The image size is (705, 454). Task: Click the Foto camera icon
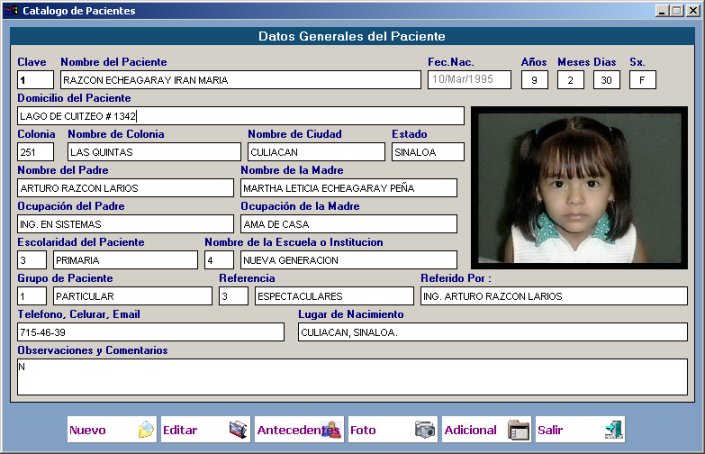pyautogui.click(x=425, y=430)
